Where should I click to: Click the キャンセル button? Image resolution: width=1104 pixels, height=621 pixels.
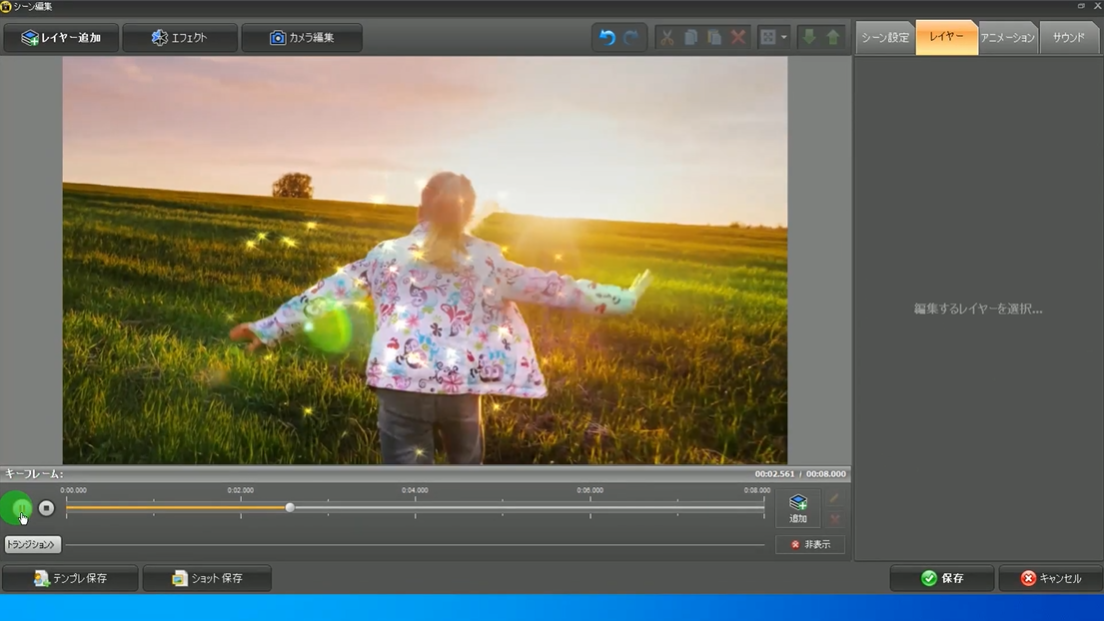coord(1050,578)
